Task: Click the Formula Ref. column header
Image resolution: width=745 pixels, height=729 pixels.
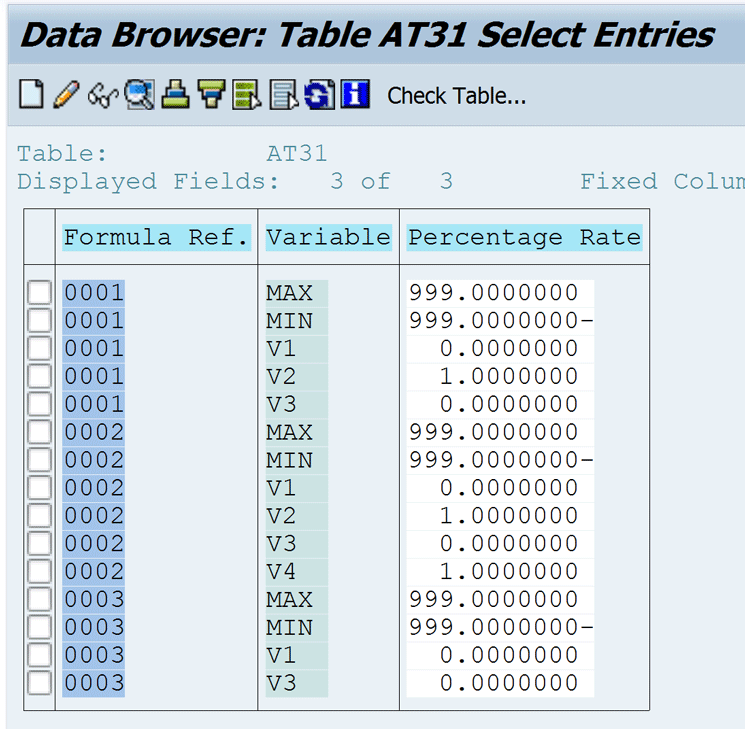Action: (156, 237)
